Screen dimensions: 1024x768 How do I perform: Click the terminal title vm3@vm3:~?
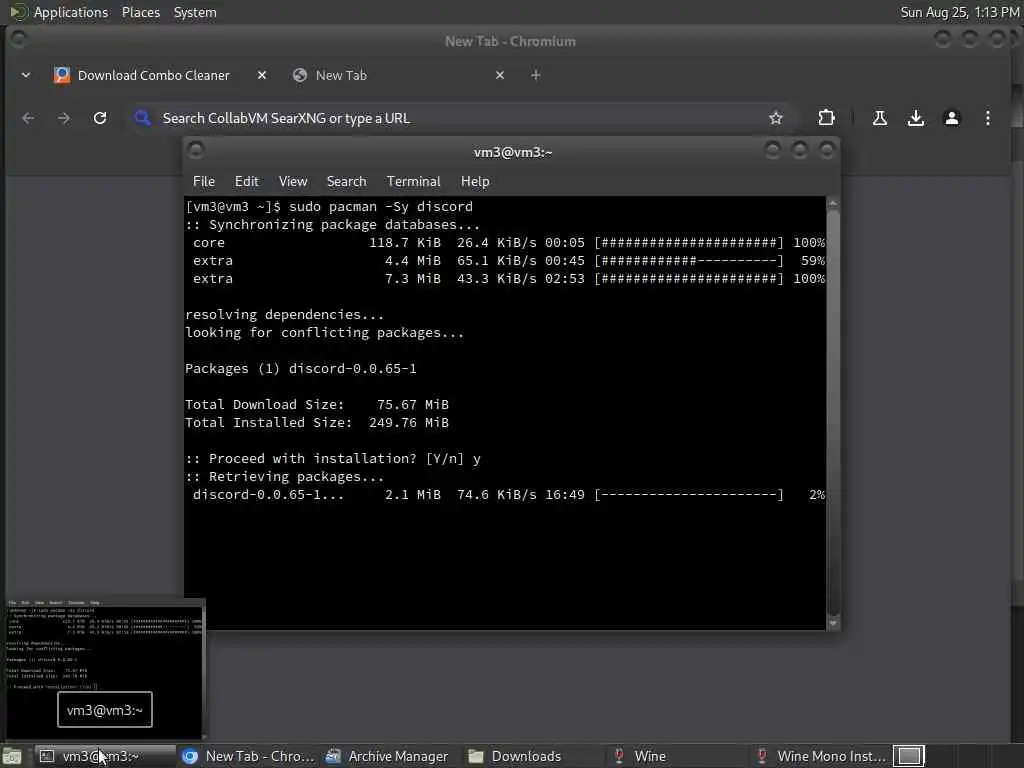click(x=513, y=152)
